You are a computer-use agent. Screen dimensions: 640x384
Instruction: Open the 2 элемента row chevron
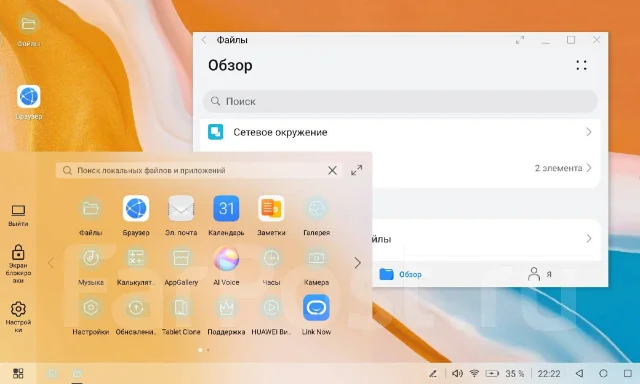point(589,168)
